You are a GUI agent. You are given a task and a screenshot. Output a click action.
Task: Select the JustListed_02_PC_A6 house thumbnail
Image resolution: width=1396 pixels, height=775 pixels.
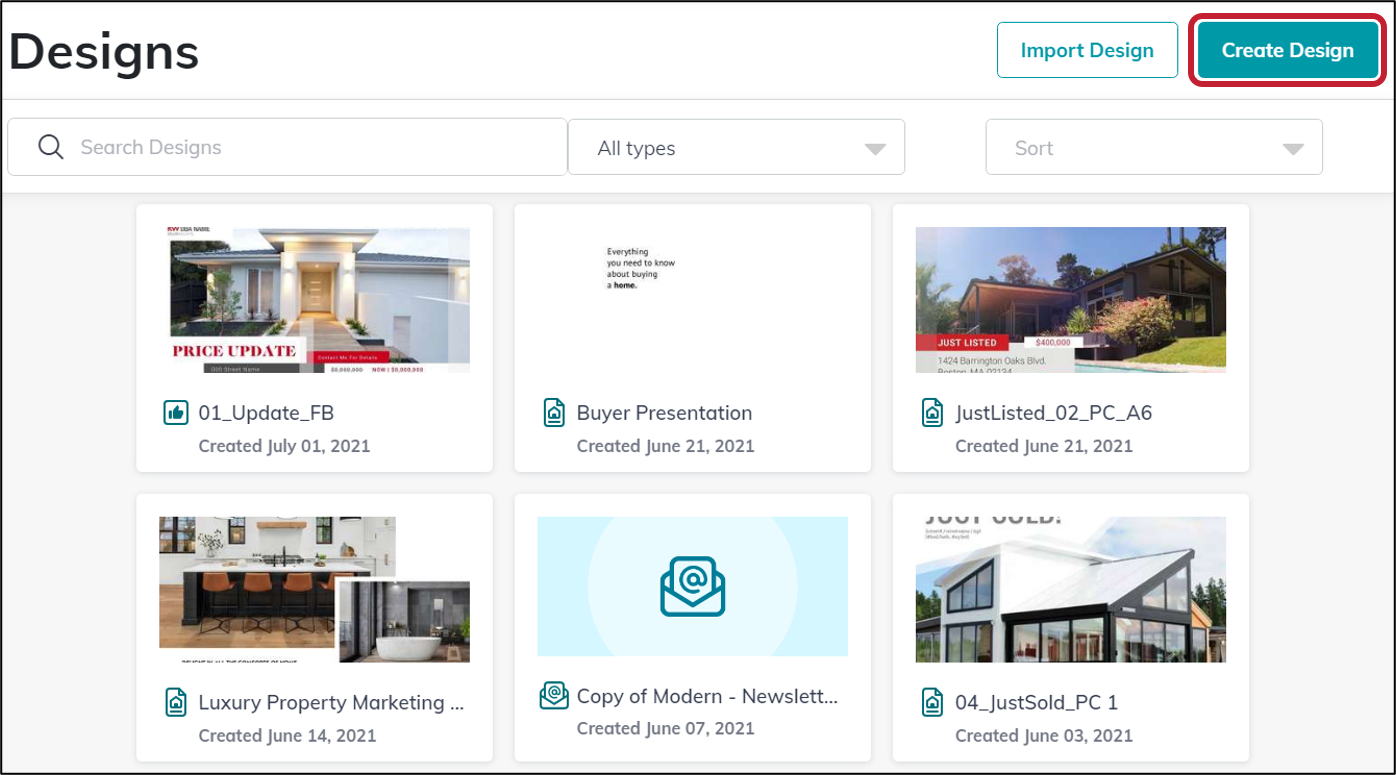click(x=1070, y=300)
